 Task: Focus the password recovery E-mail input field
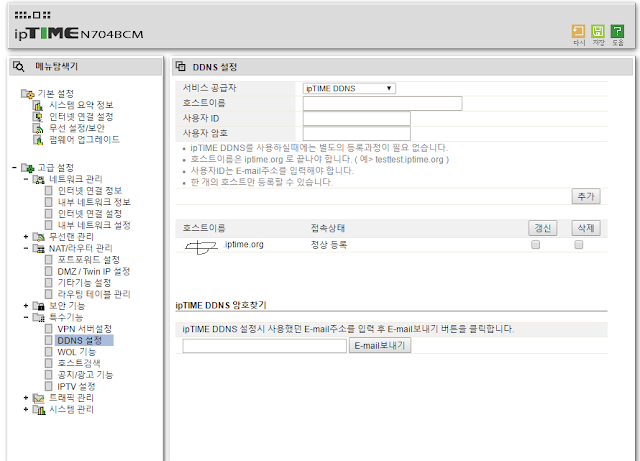pyautogui.click(x=264, y=346)
